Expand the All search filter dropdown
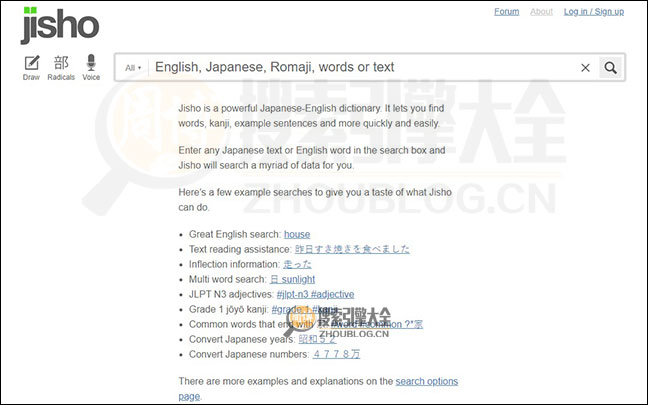Viewport: 648px width, 405px height. tap(133, 68)
